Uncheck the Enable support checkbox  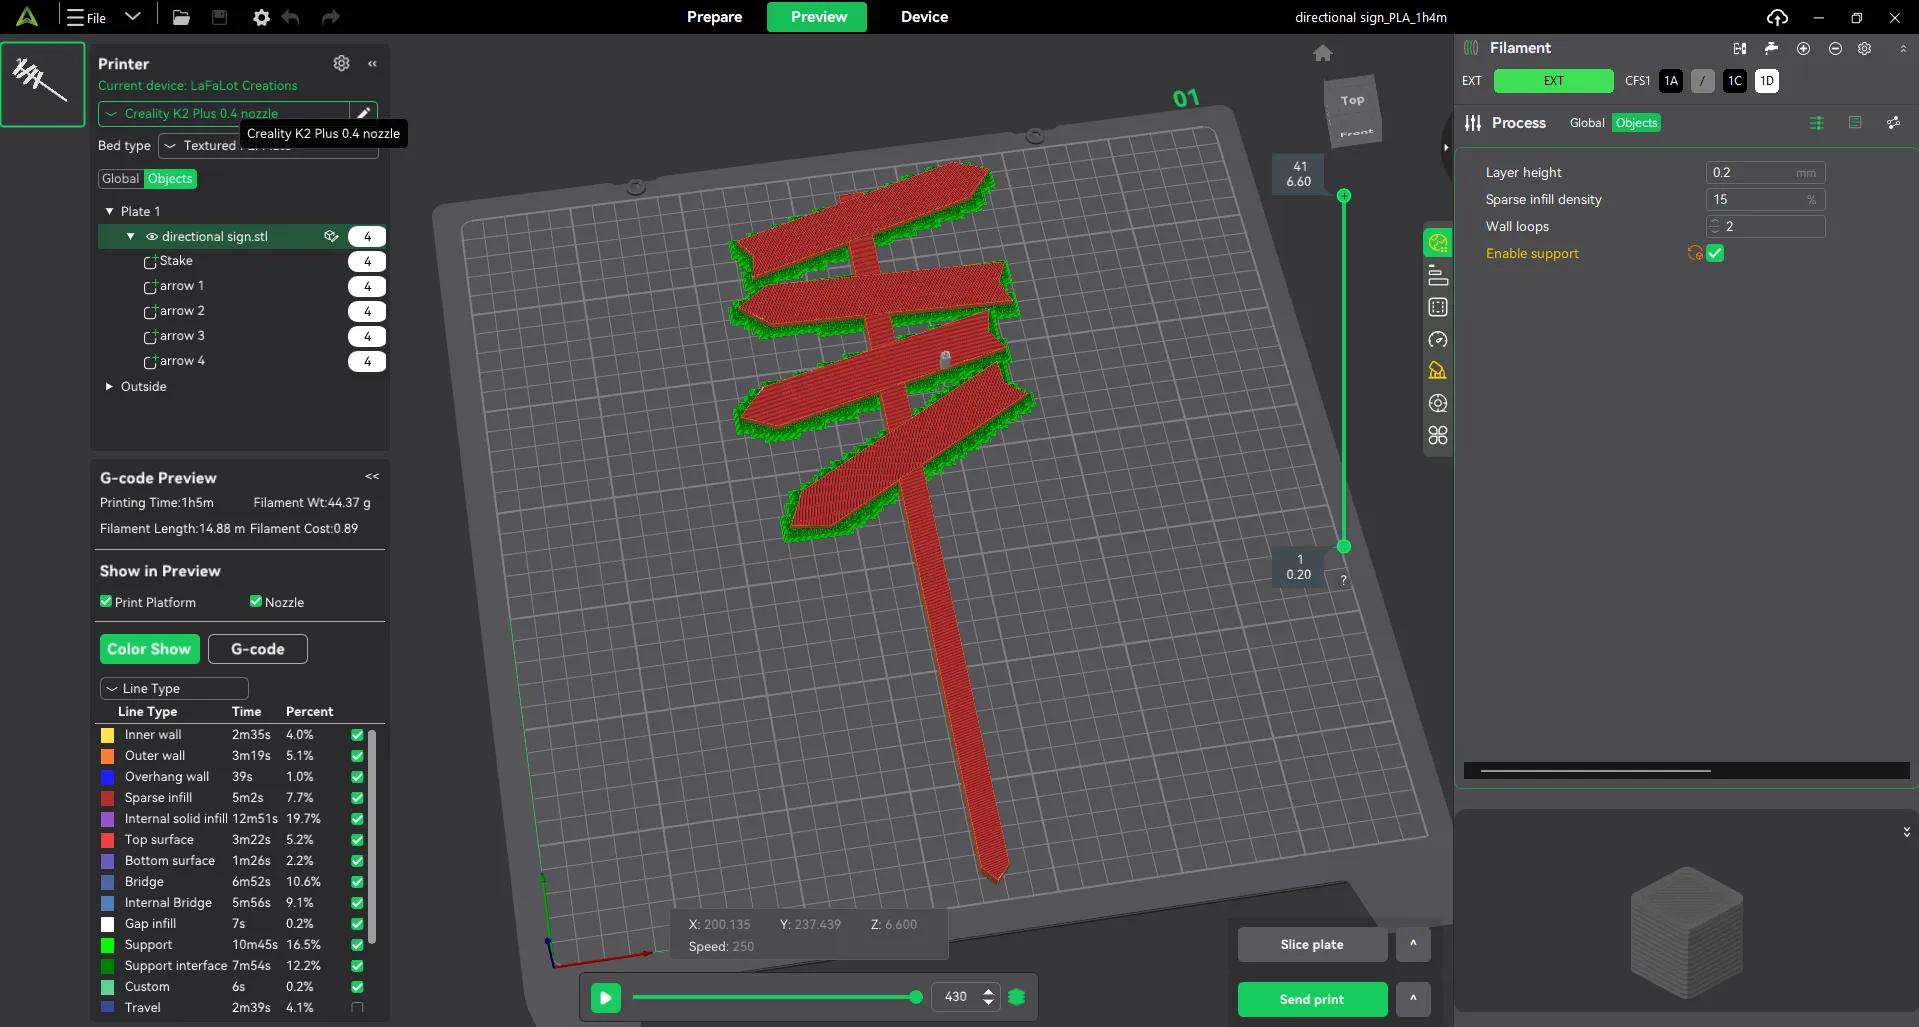pyautogui.click(x=1715, y=253)
